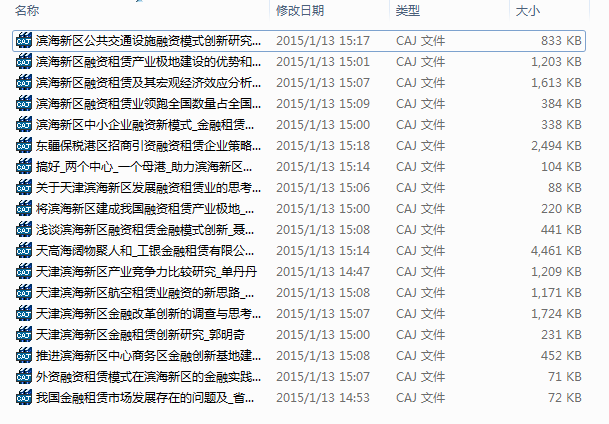Click icon of 天津滨海新区金融租赁创新研究_郭明奇 file

pyautogui.click(x=24, y=334)
